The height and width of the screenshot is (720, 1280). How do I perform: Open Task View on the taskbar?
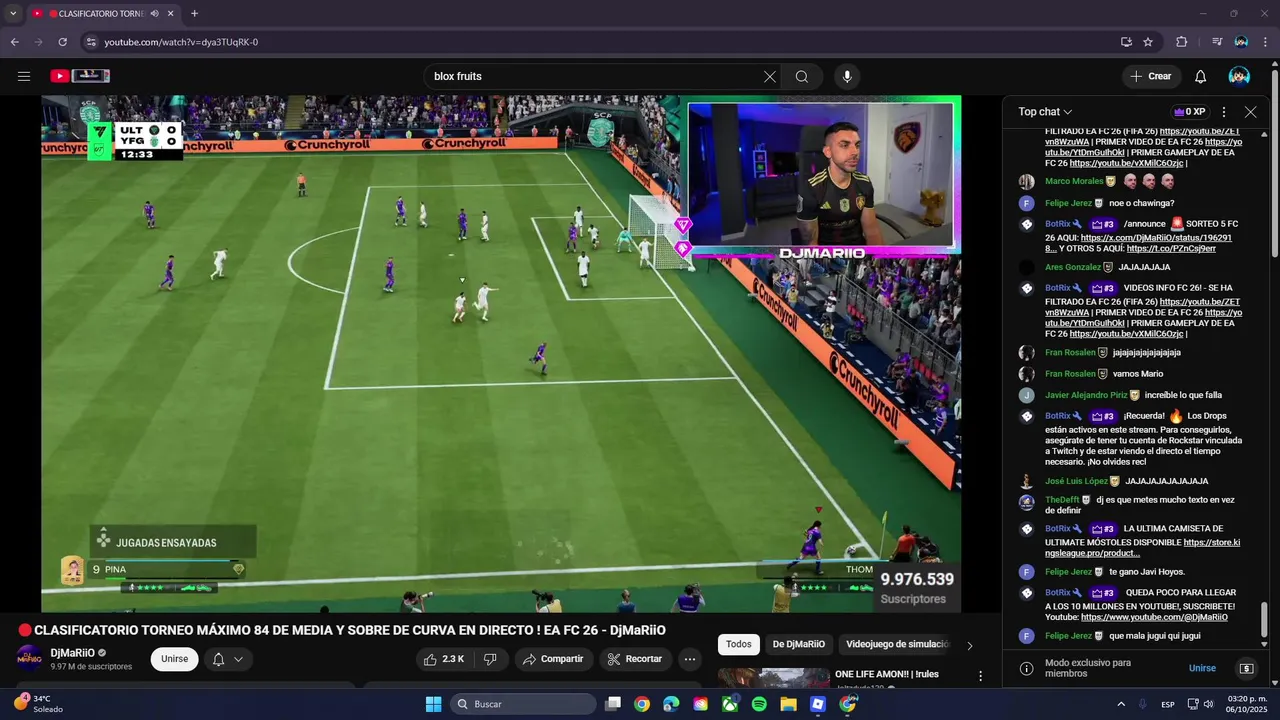613,704
